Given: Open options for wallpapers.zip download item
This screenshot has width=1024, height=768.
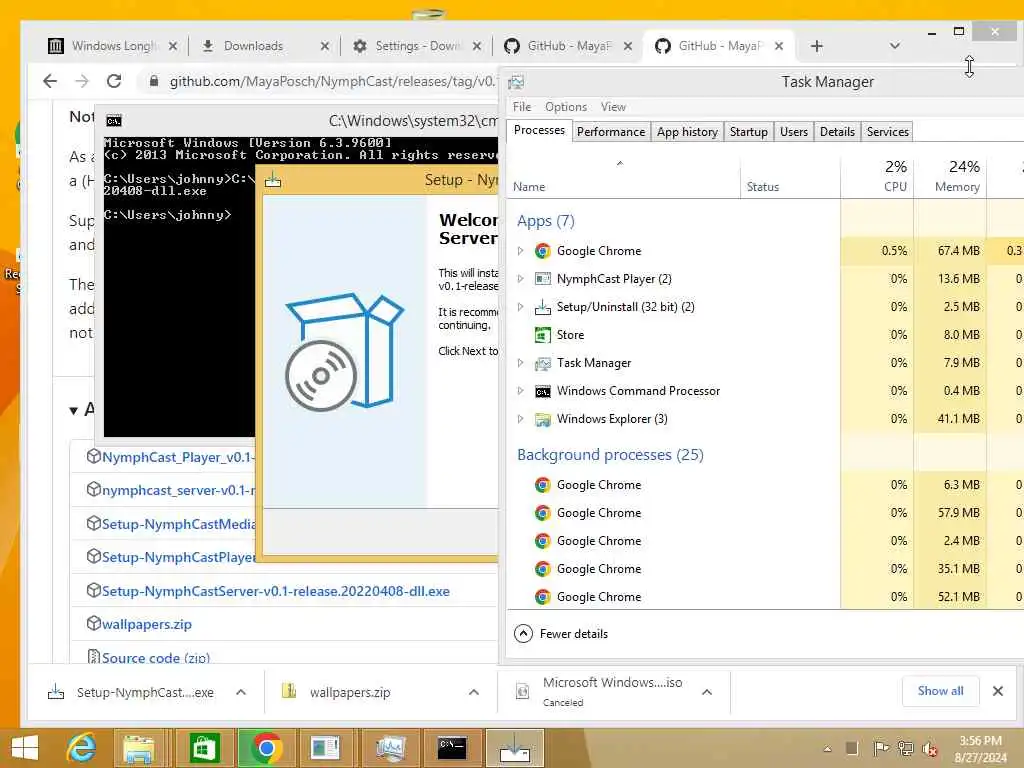Looking at the screenshot, I should [474, 692].
